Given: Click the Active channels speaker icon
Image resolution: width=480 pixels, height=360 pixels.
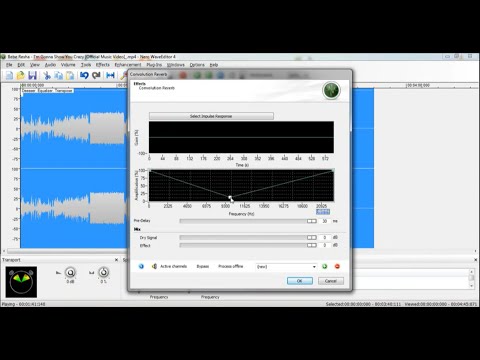Looking at the screenshot, I should point(154,266).
